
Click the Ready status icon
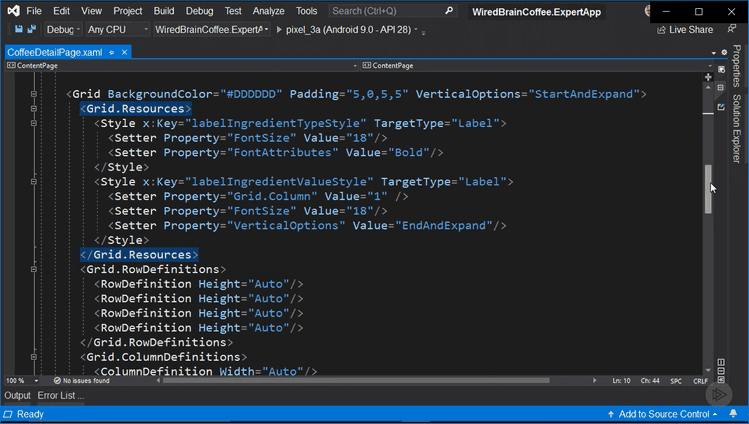8,414
